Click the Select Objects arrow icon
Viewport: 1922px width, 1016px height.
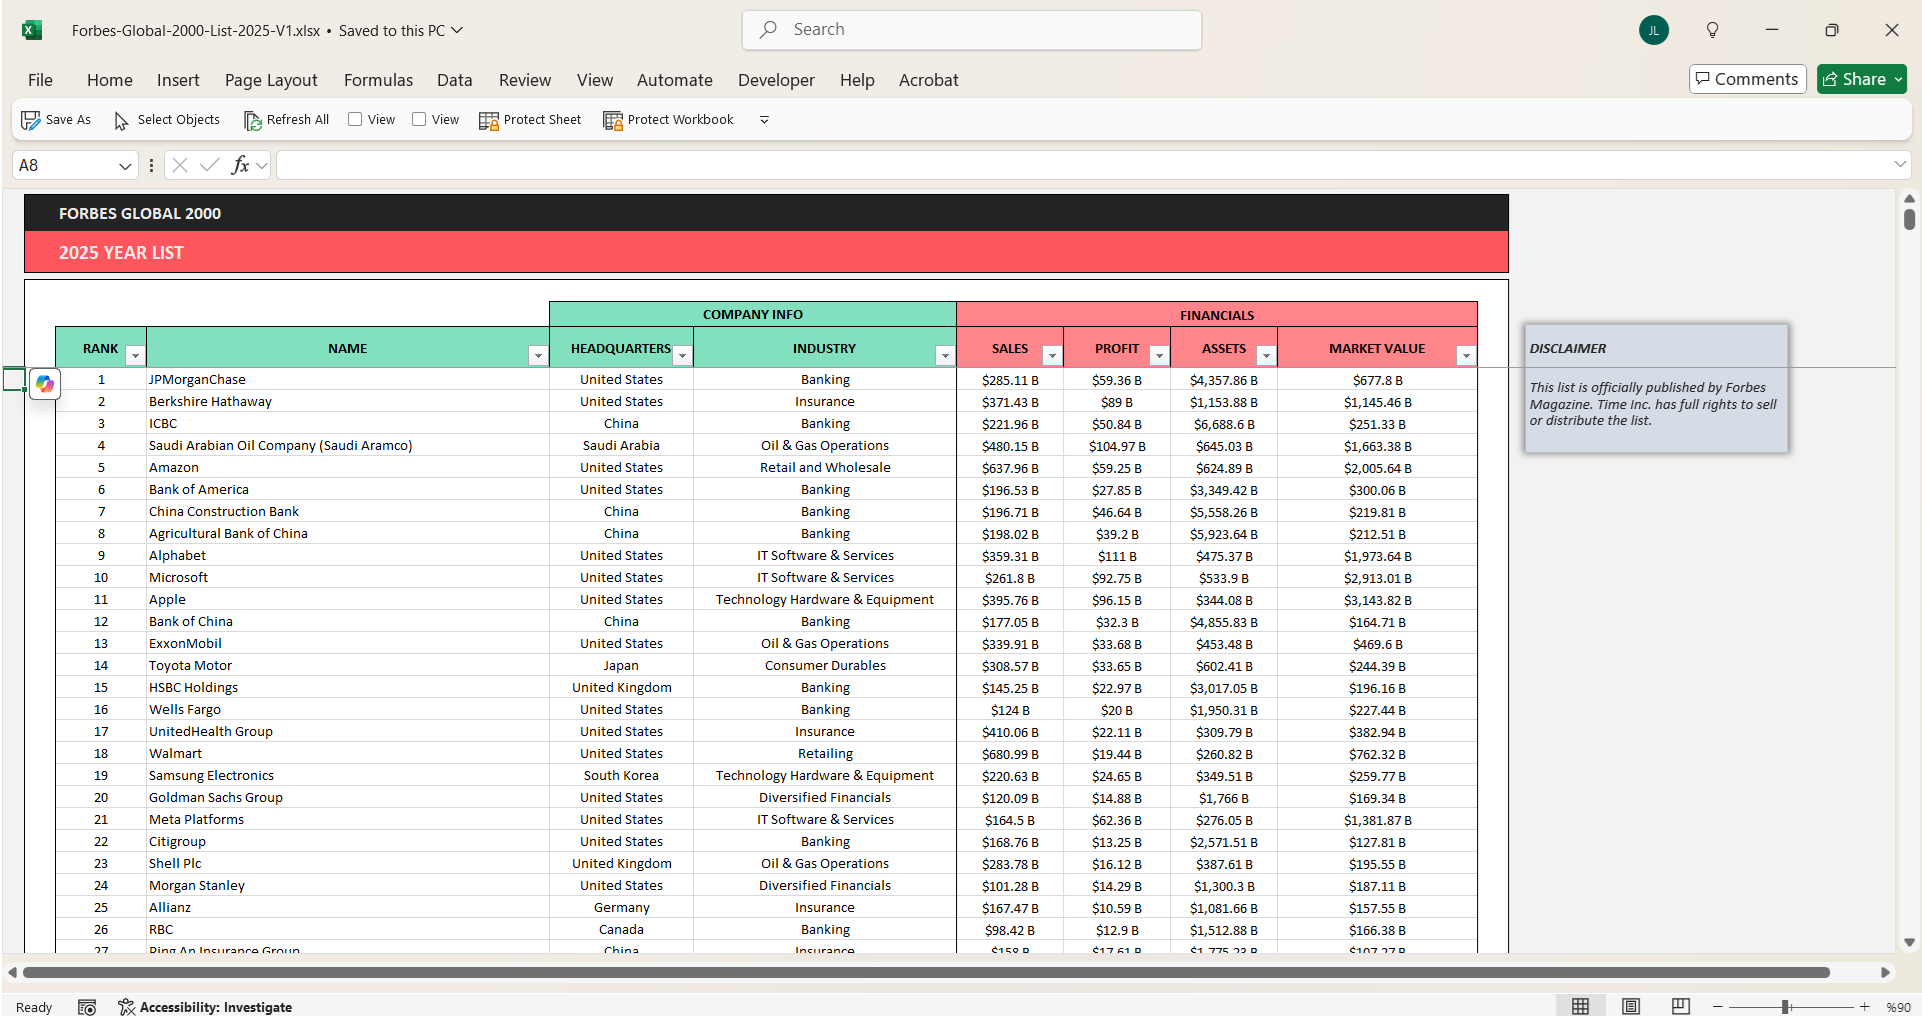[x=120, y=119]
